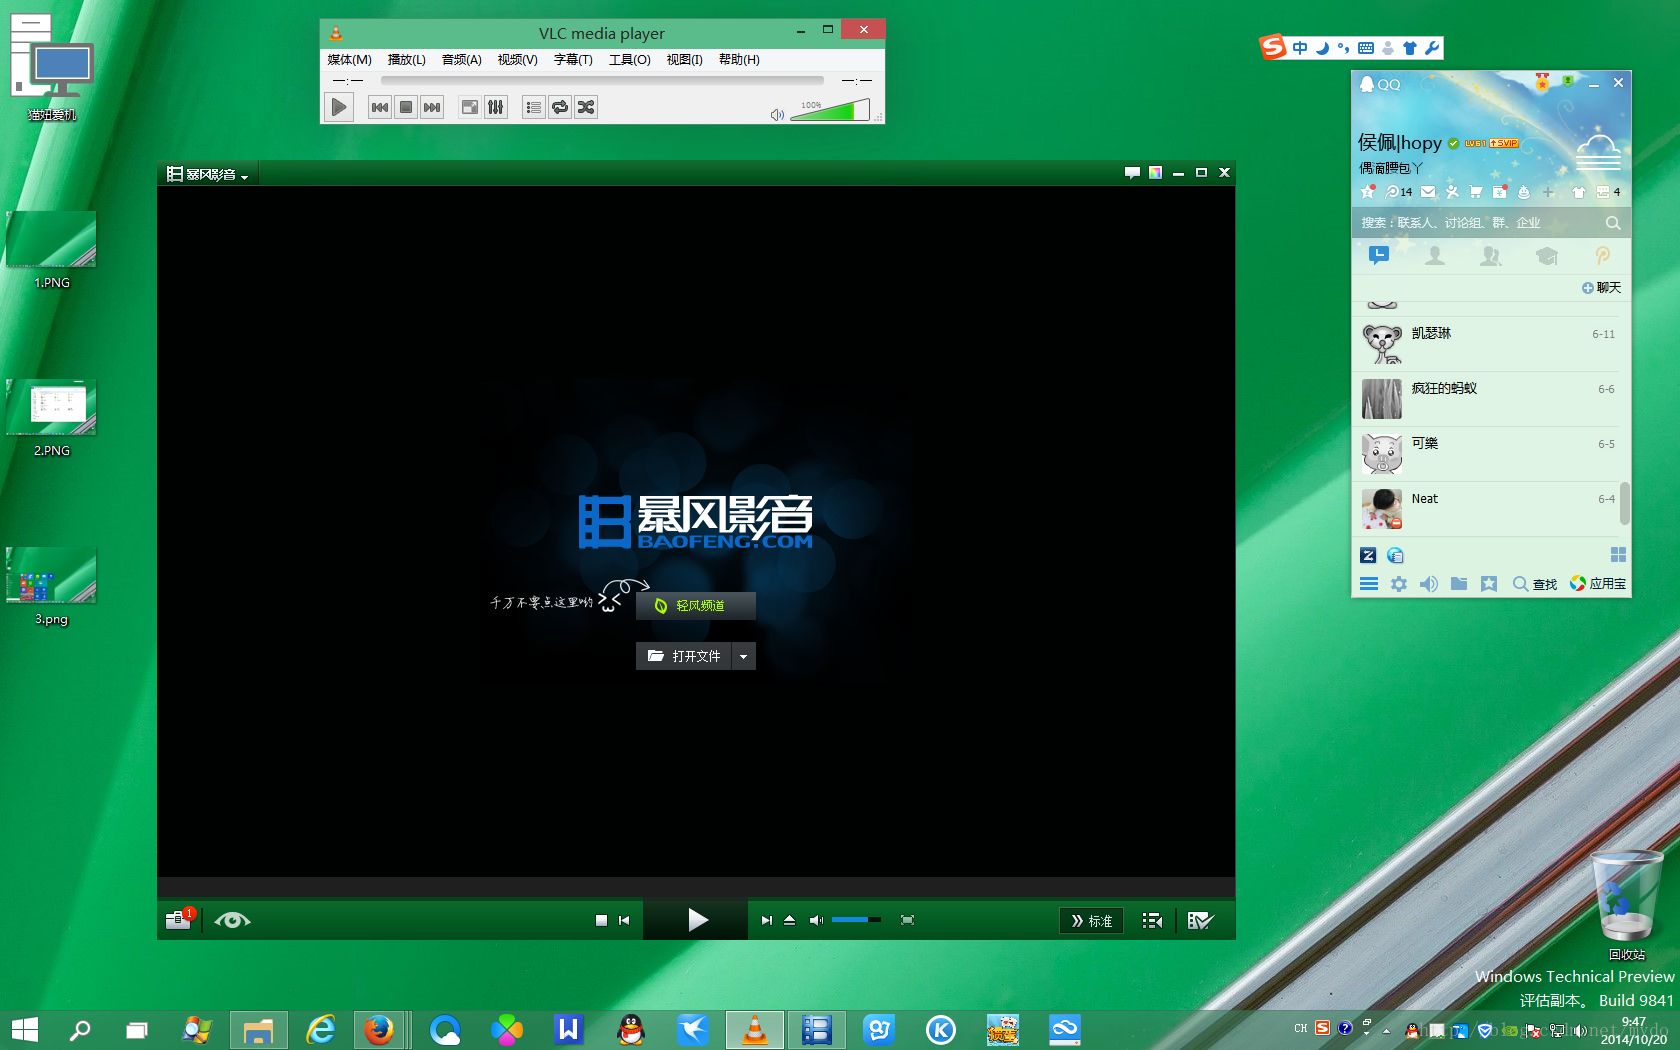Open QQ skin shirt icon
This screenshot has height=1050, width=1680.
[x=1579, y=192]
